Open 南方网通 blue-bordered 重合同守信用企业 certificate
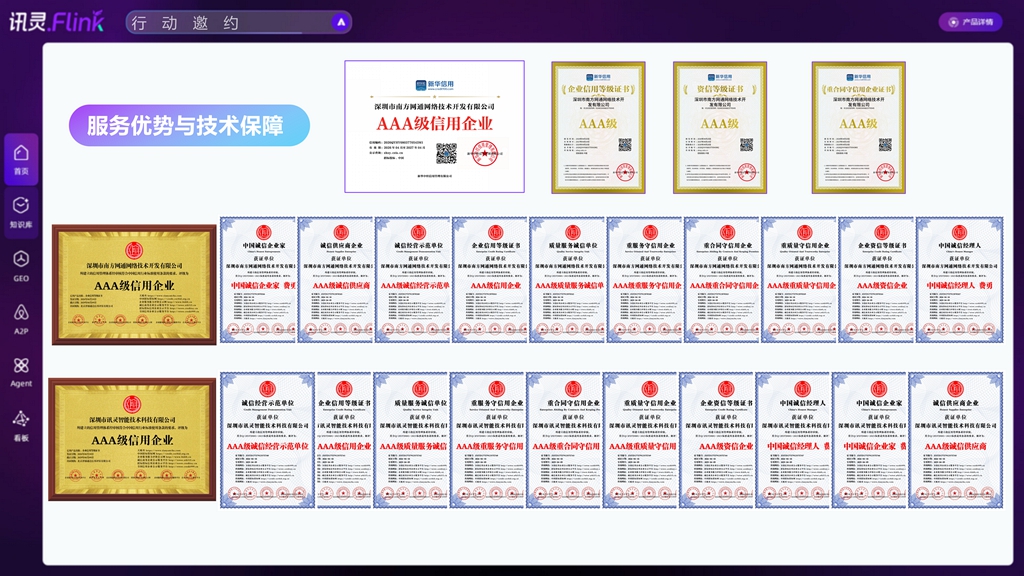This screenshot has height=576, width=1024. tap(722, 280)
